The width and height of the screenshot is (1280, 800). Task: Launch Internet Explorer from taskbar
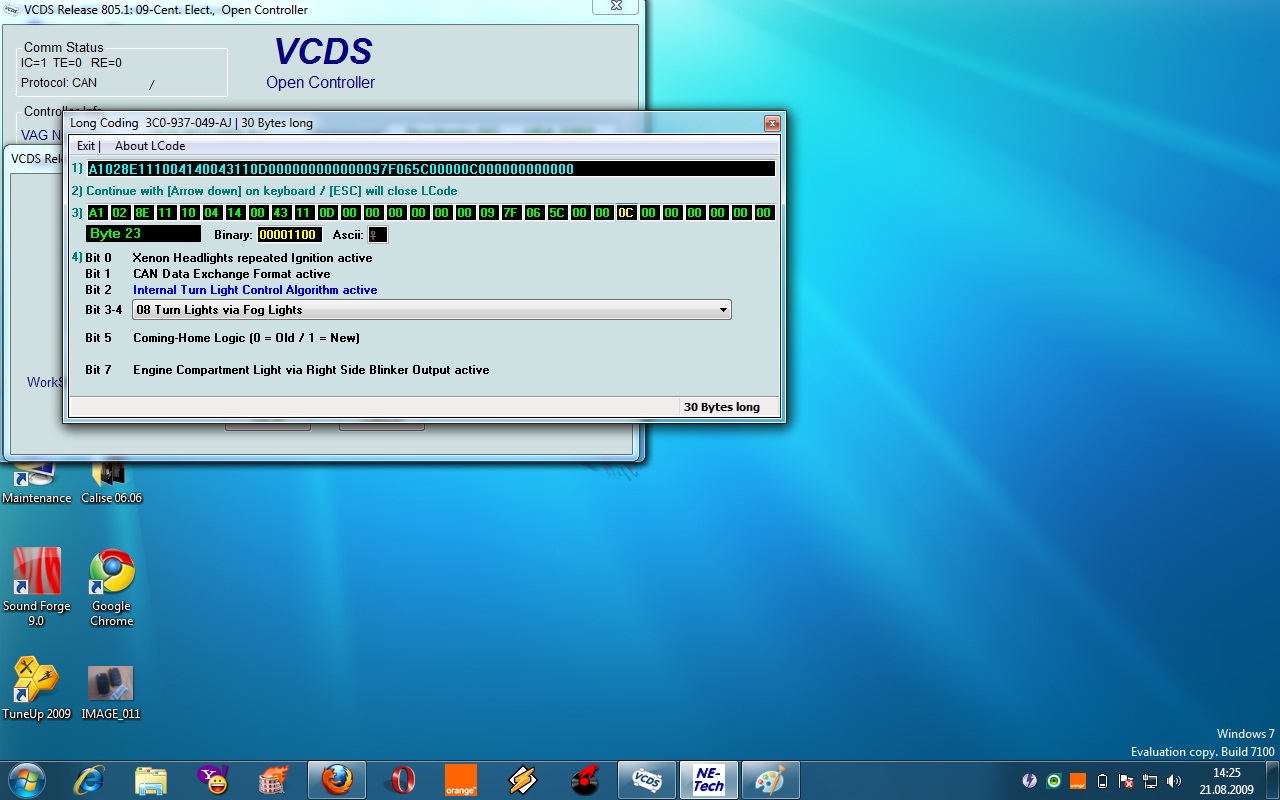88,780
